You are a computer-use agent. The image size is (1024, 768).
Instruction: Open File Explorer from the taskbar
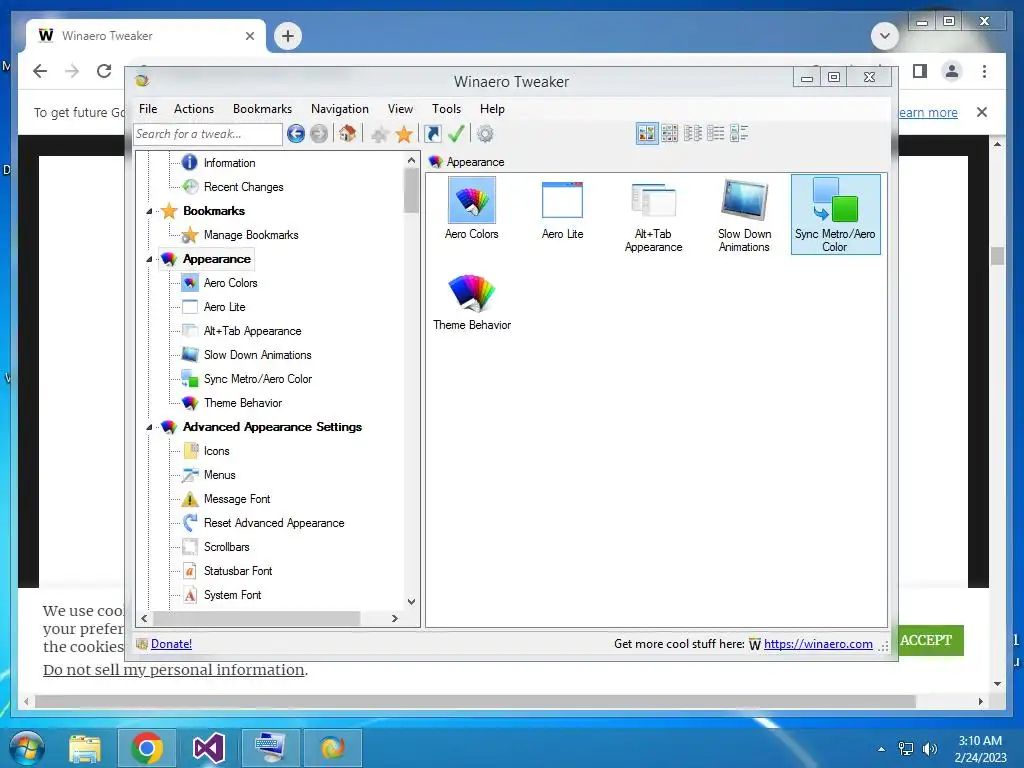click(x=85, y=748)
